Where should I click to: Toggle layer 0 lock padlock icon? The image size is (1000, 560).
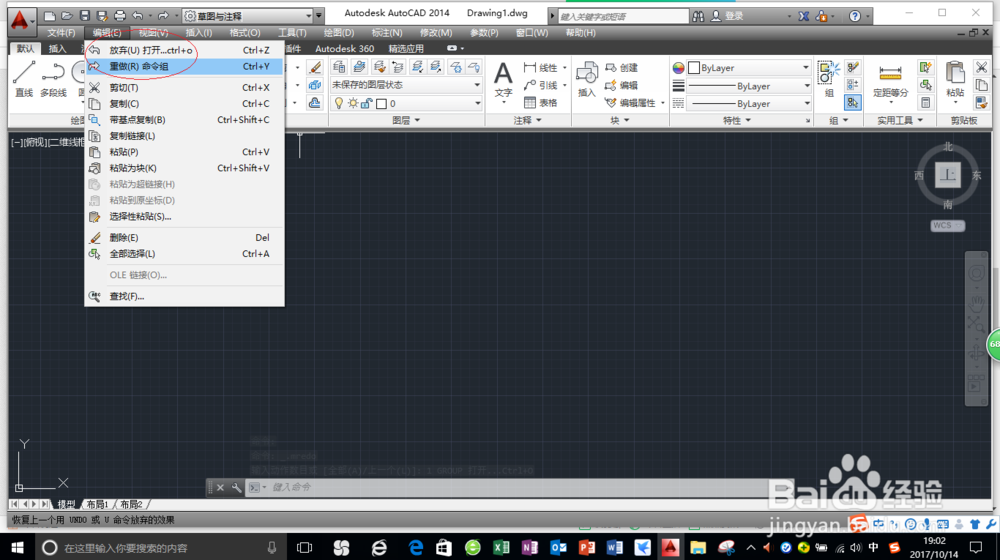(x=367, y=103)
